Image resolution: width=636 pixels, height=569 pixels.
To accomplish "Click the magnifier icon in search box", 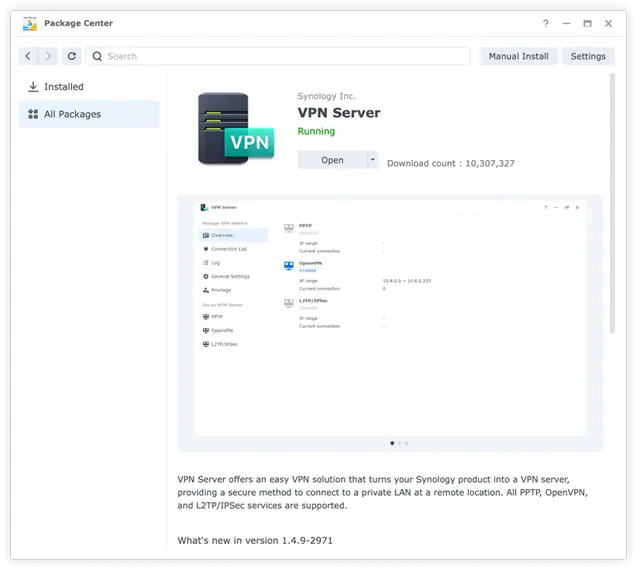I will pyautogui.click(x=97, y=56).
